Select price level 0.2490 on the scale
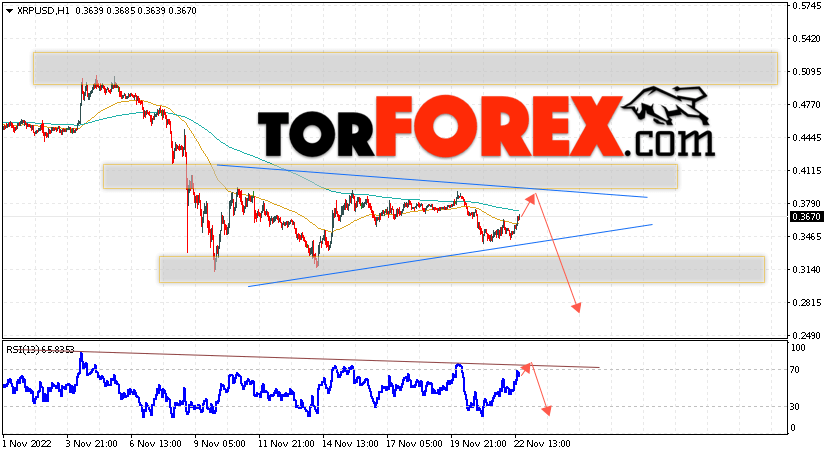The width and height of the screenshot is (828, 455). (806, 335)
